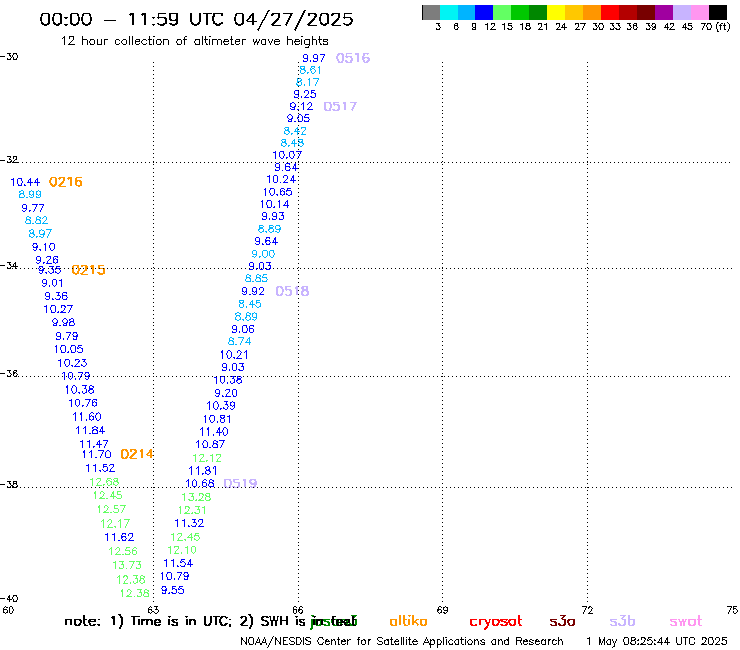This screenshot has height=650, width=740.
Task: Click the latitude axis label -36
Action: tap(9, 374)
